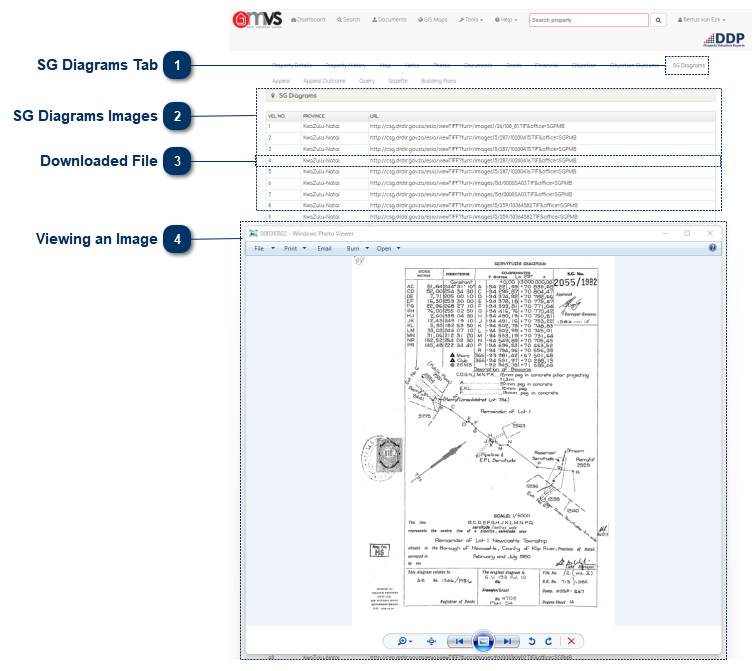The height and width of the screenshot is (671, 755).
Task: Click Email in Photo Viewer toolbar
Action: [x=324, y=248]
